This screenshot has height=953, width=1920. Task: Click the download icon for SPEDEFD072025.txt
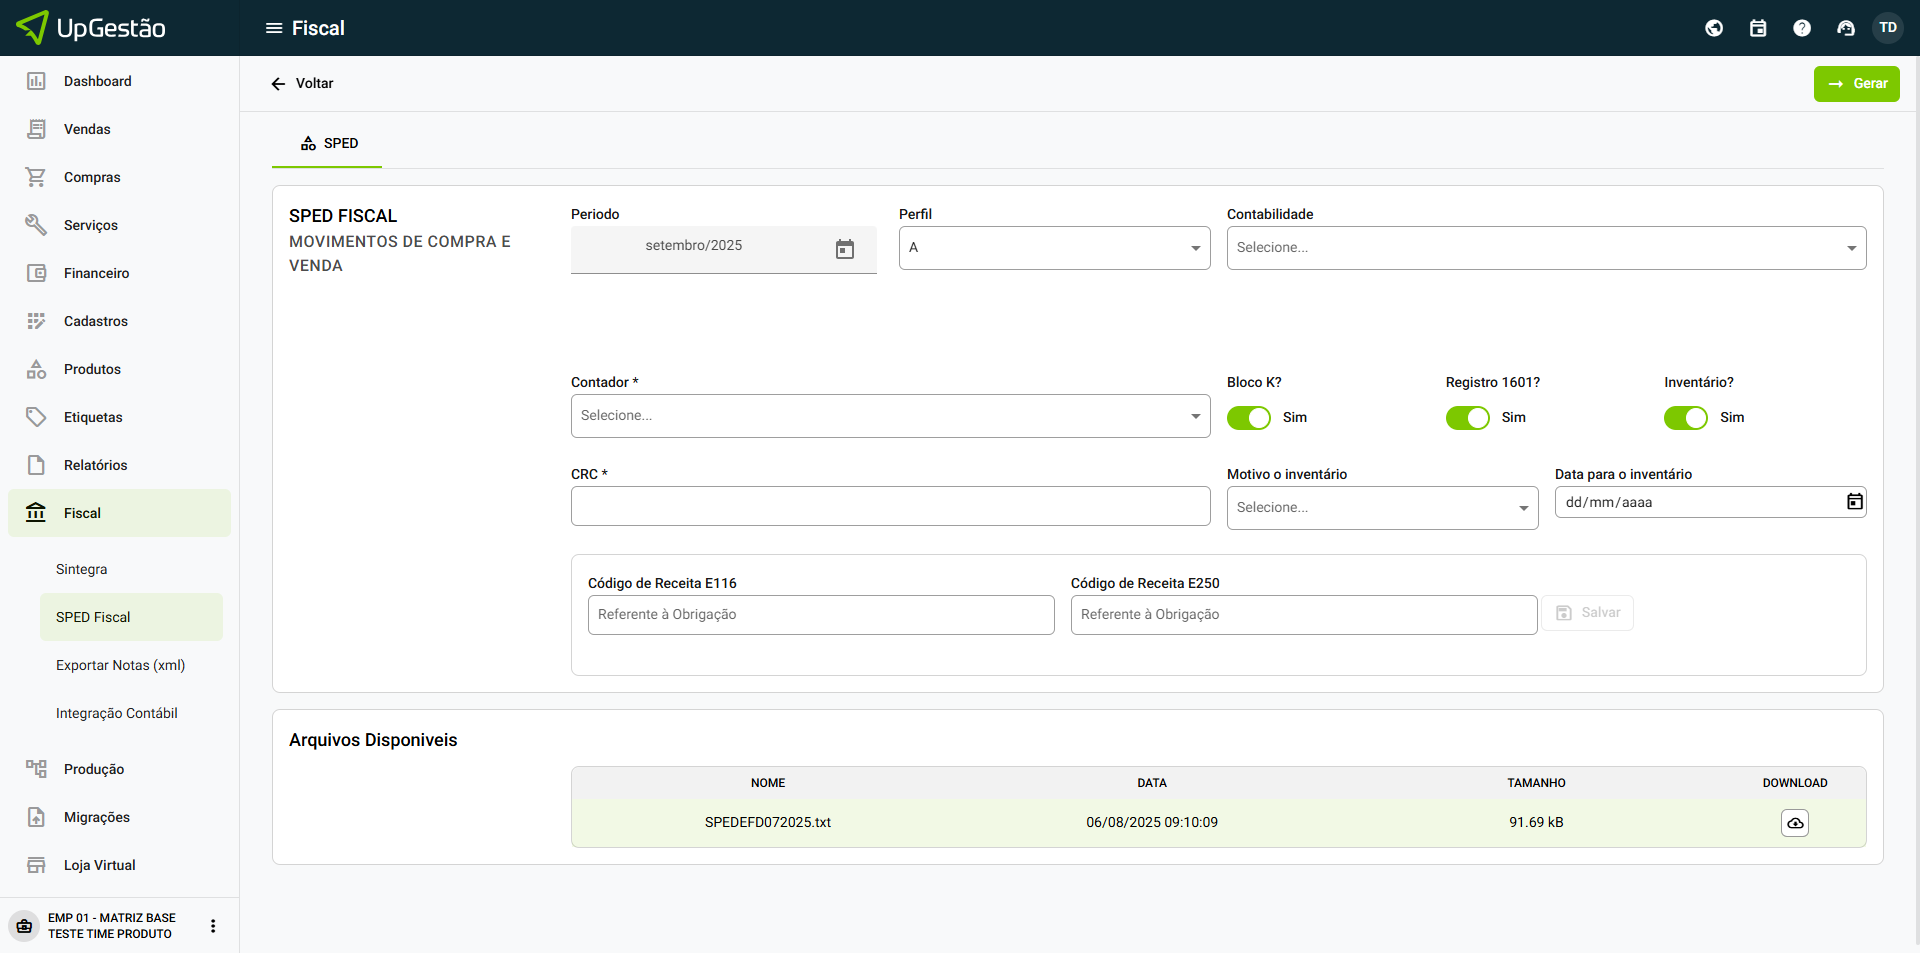tap(1794, 823)
